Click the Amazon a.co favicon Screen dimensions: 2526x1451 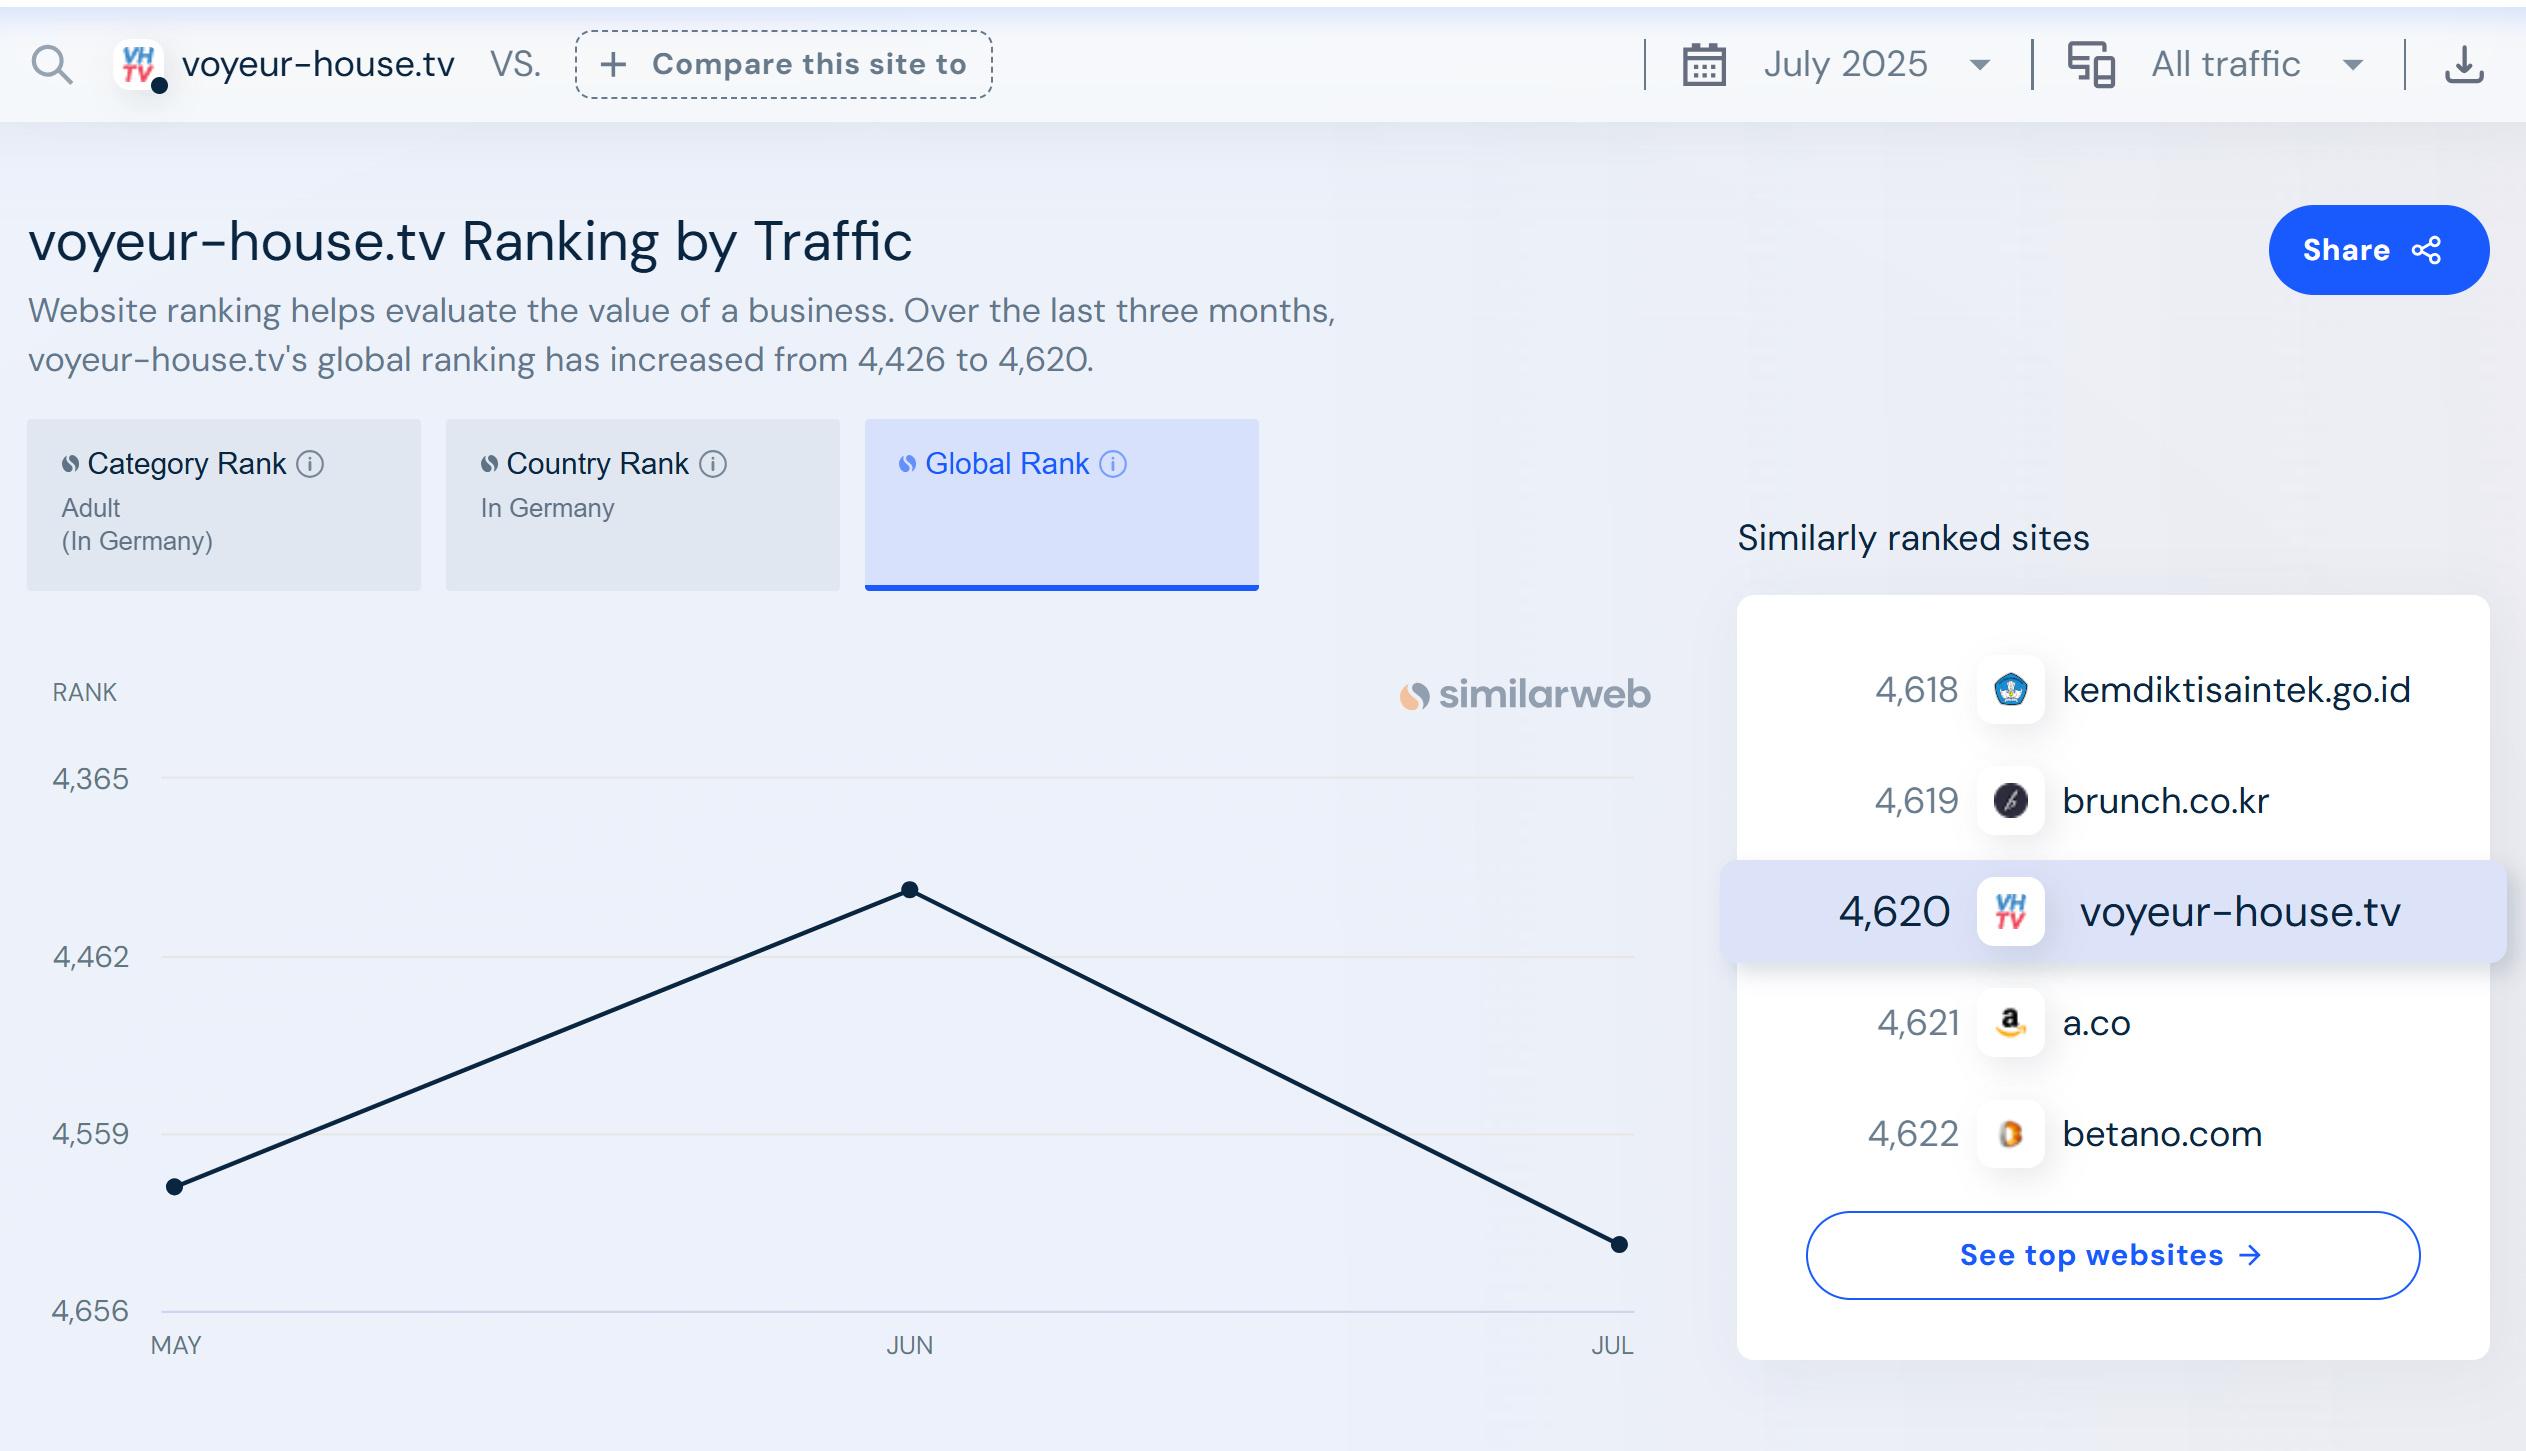[2010, 1023]
